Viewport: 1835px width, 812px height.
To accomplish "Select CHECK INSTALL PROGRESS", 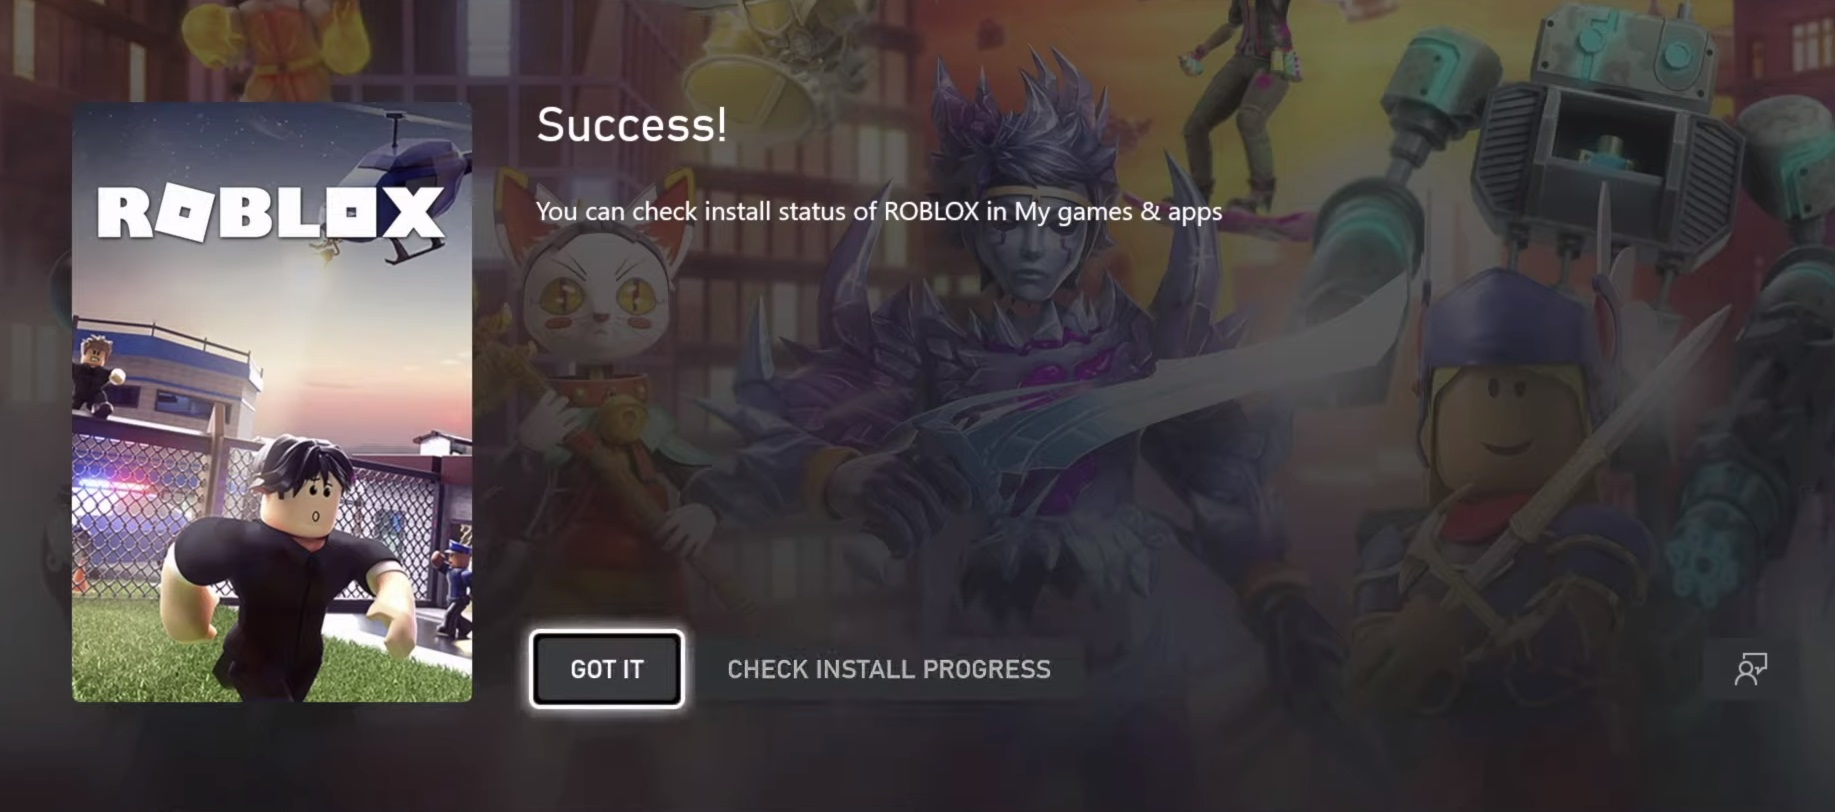I will 889,669.
